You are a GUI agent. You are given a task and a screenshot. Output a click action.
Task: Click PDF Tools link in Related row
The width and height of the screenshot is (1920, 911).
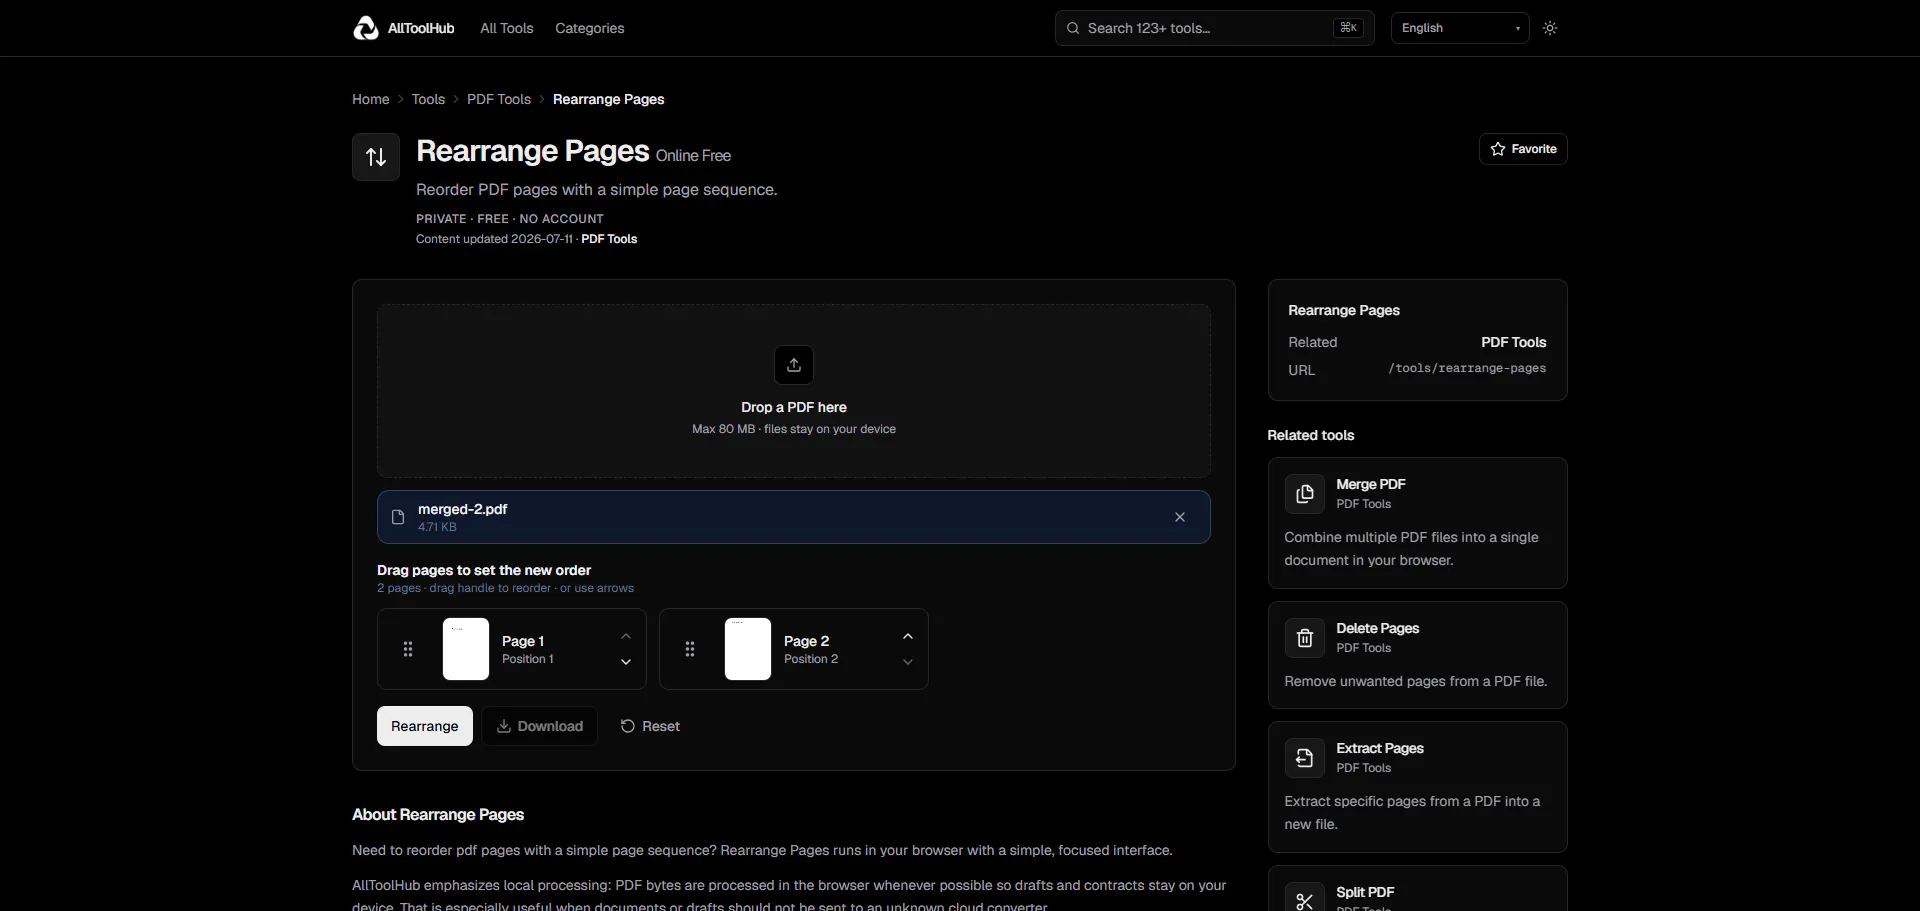click(x=1514, y=342)
